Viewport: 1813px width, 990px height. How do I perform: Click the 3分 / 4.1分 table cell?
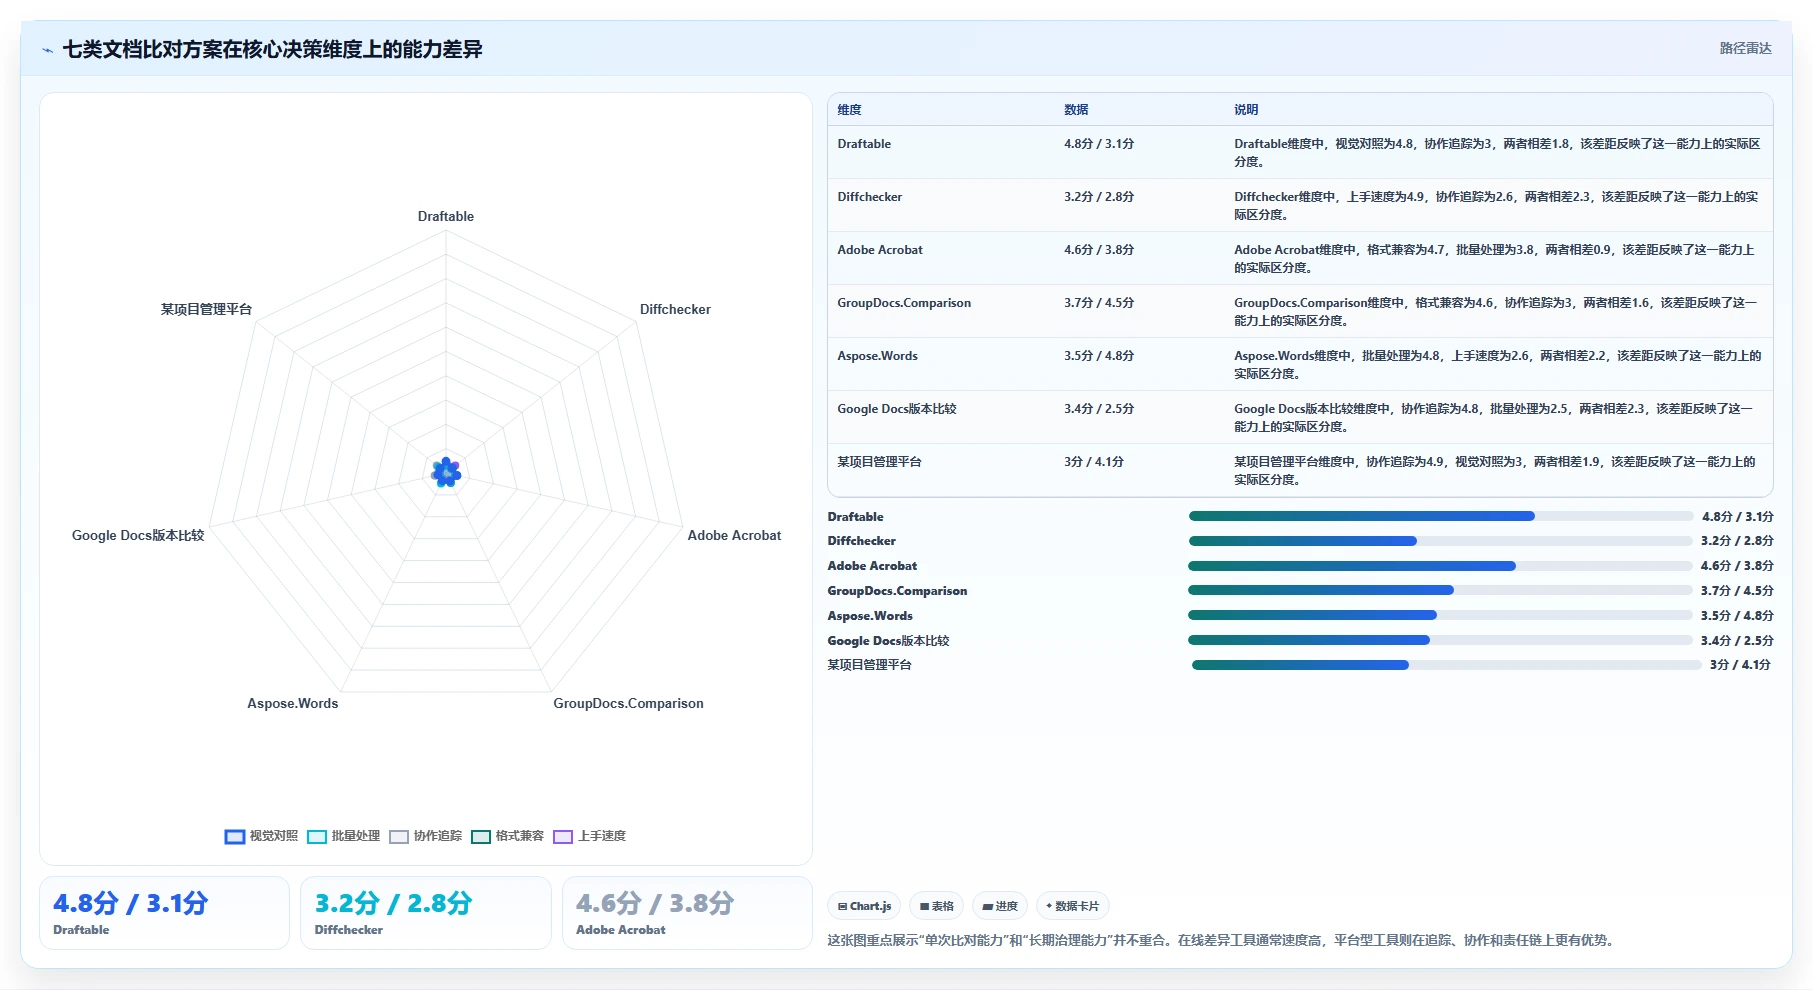click(1094, 462)
